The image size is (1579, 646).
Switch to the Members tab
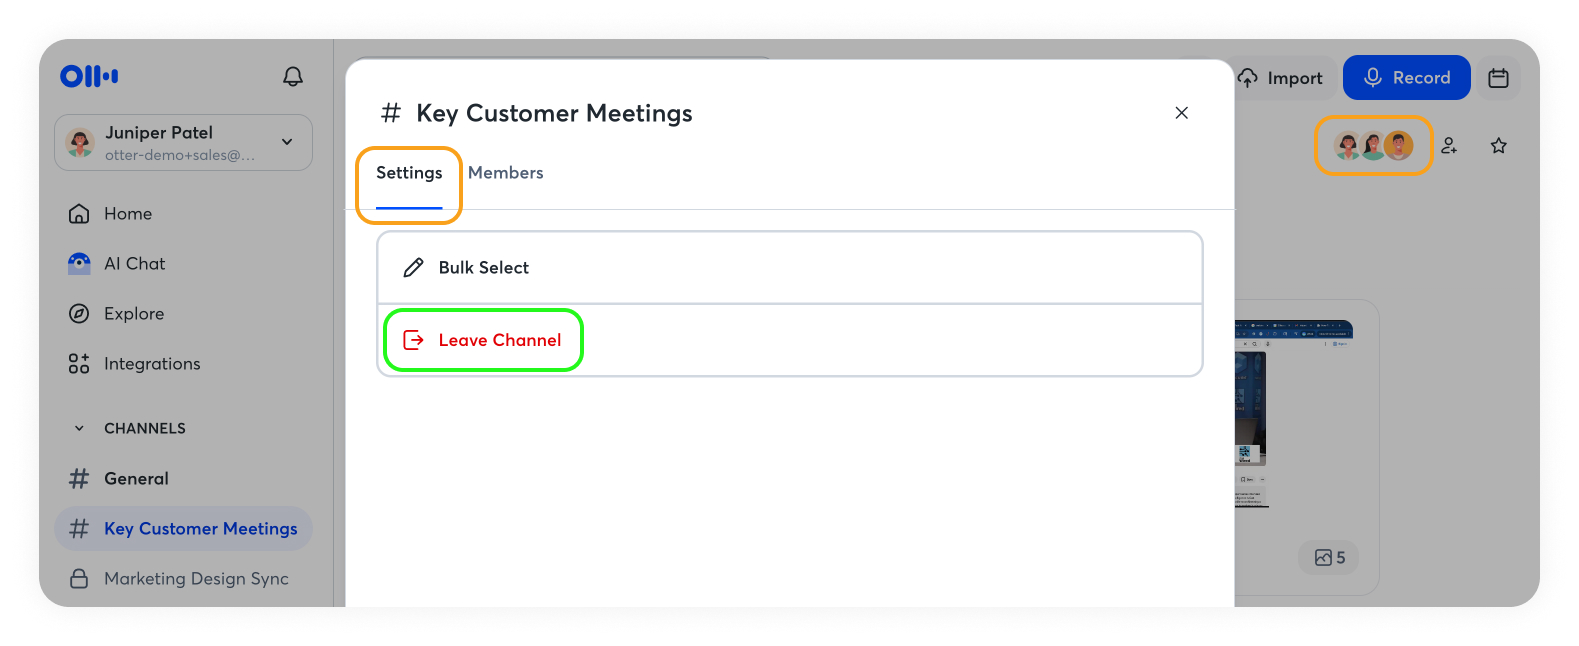point(505,173)
